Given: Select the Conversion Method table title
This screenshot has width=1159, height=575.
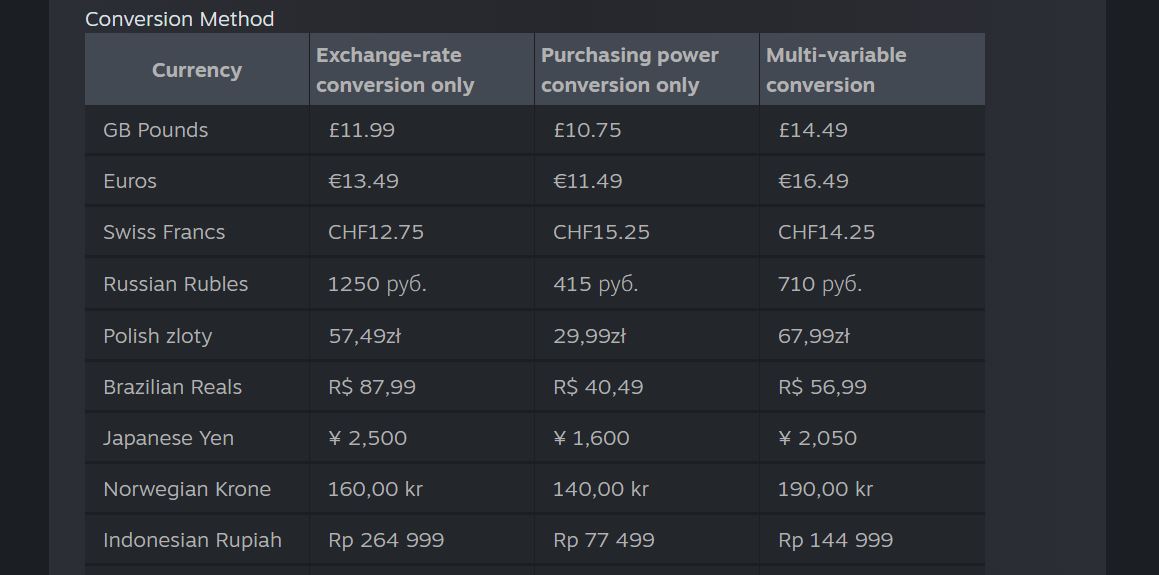Looking at the screenshot, I should (x=179, y=19).
